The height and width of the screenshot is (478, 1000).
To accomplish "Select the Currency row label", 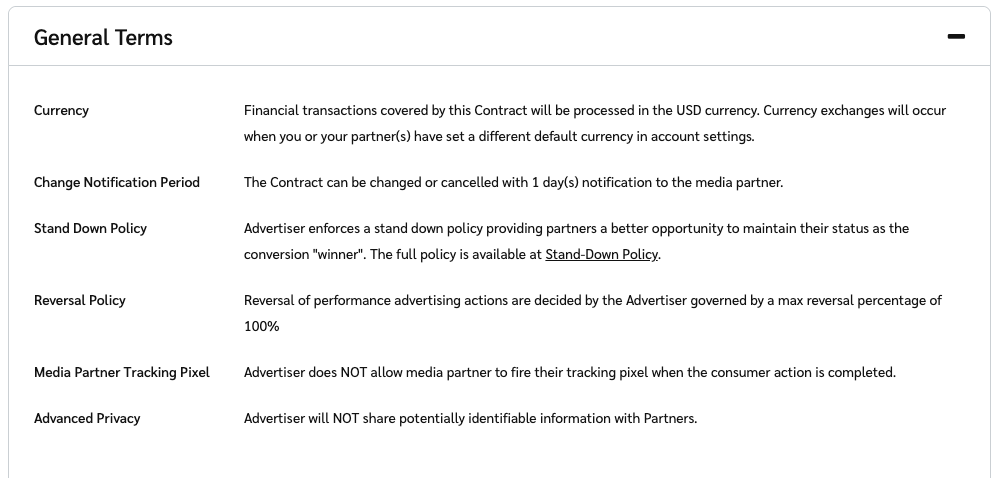I will point(61,110).
